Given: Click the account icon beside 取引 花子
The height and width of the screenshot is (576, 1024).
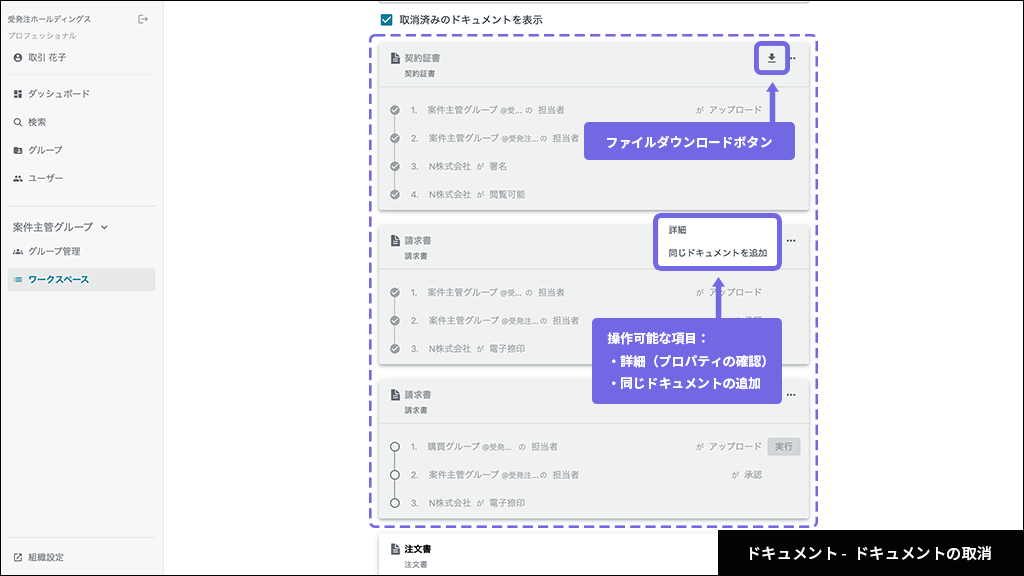Looking at the screenshot, I should (x=18, y=57).
